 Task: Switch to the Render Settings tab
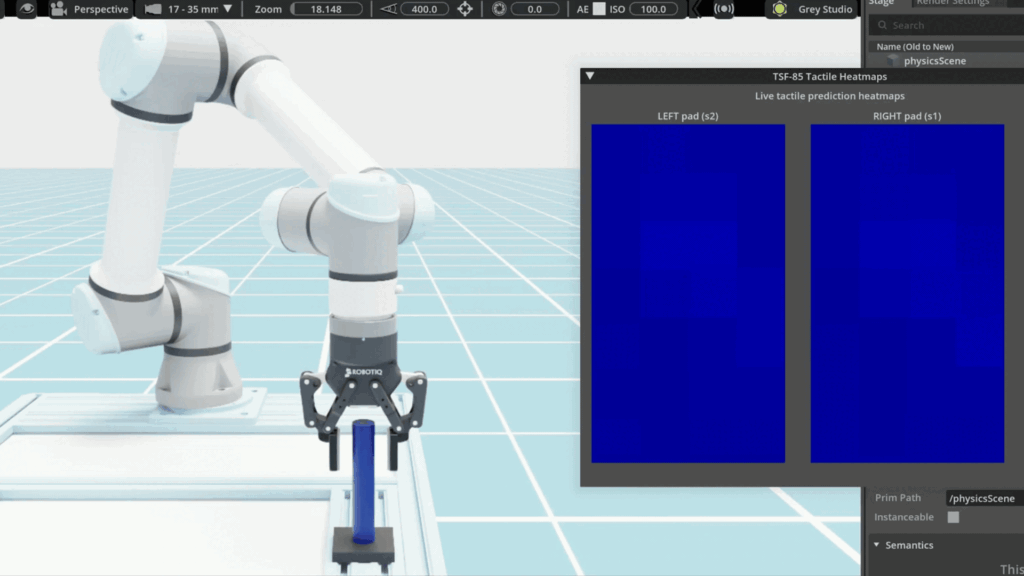(953, 3)
